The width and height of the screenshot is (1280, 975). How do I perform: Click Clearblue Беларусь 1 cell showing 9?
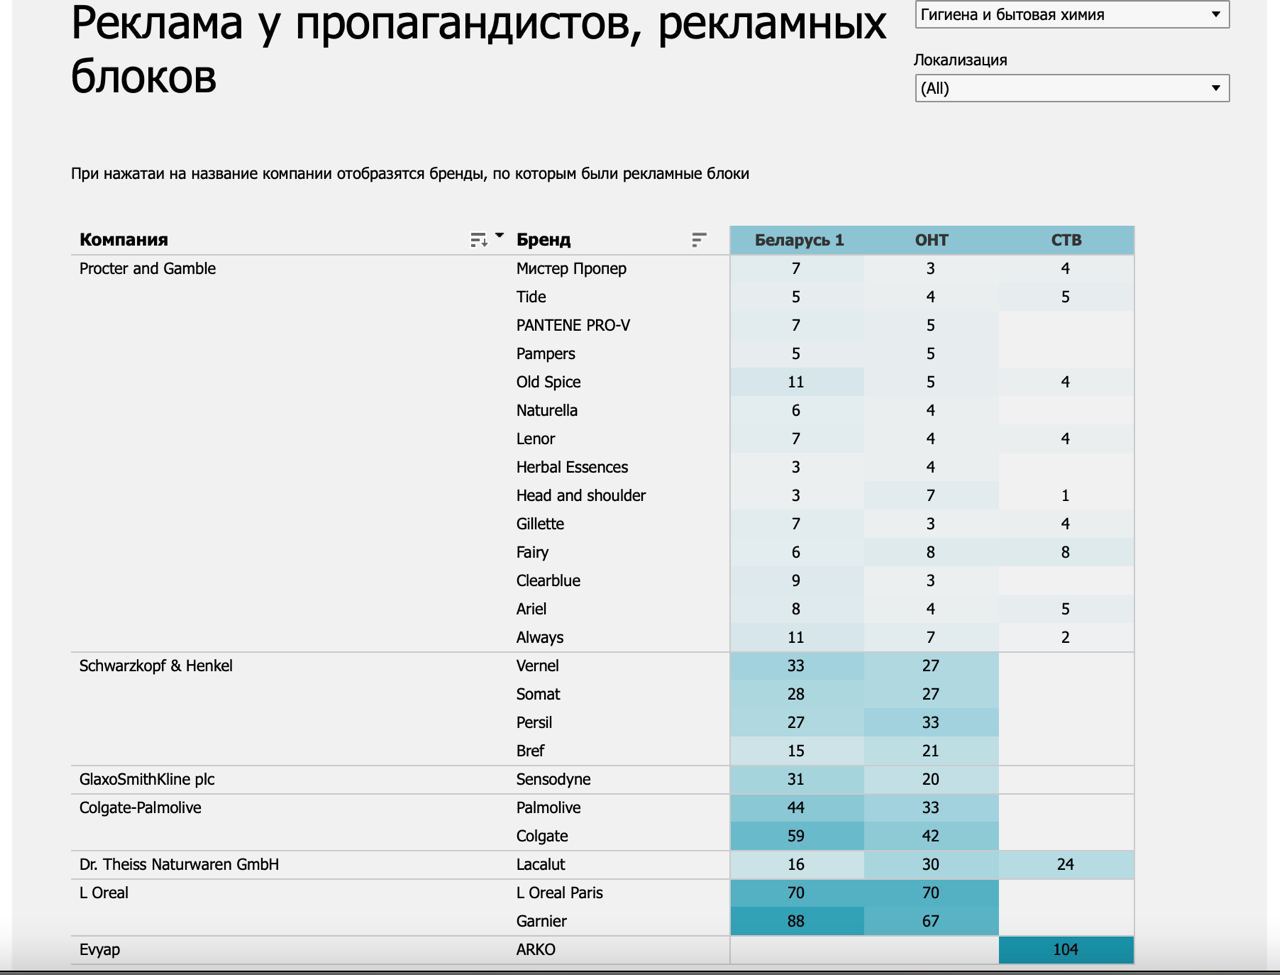[x=797, y=581]
